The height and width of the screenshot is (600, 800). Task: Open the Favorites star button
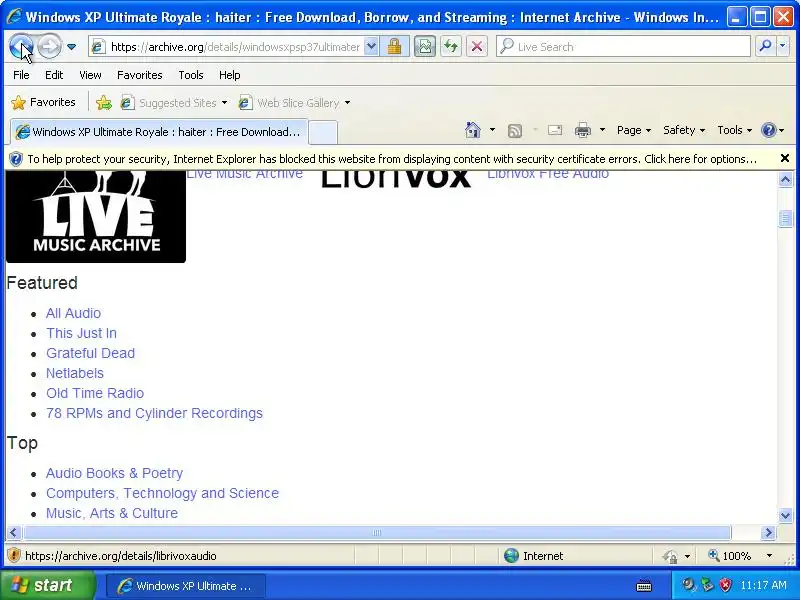click(x=43, y=103)
